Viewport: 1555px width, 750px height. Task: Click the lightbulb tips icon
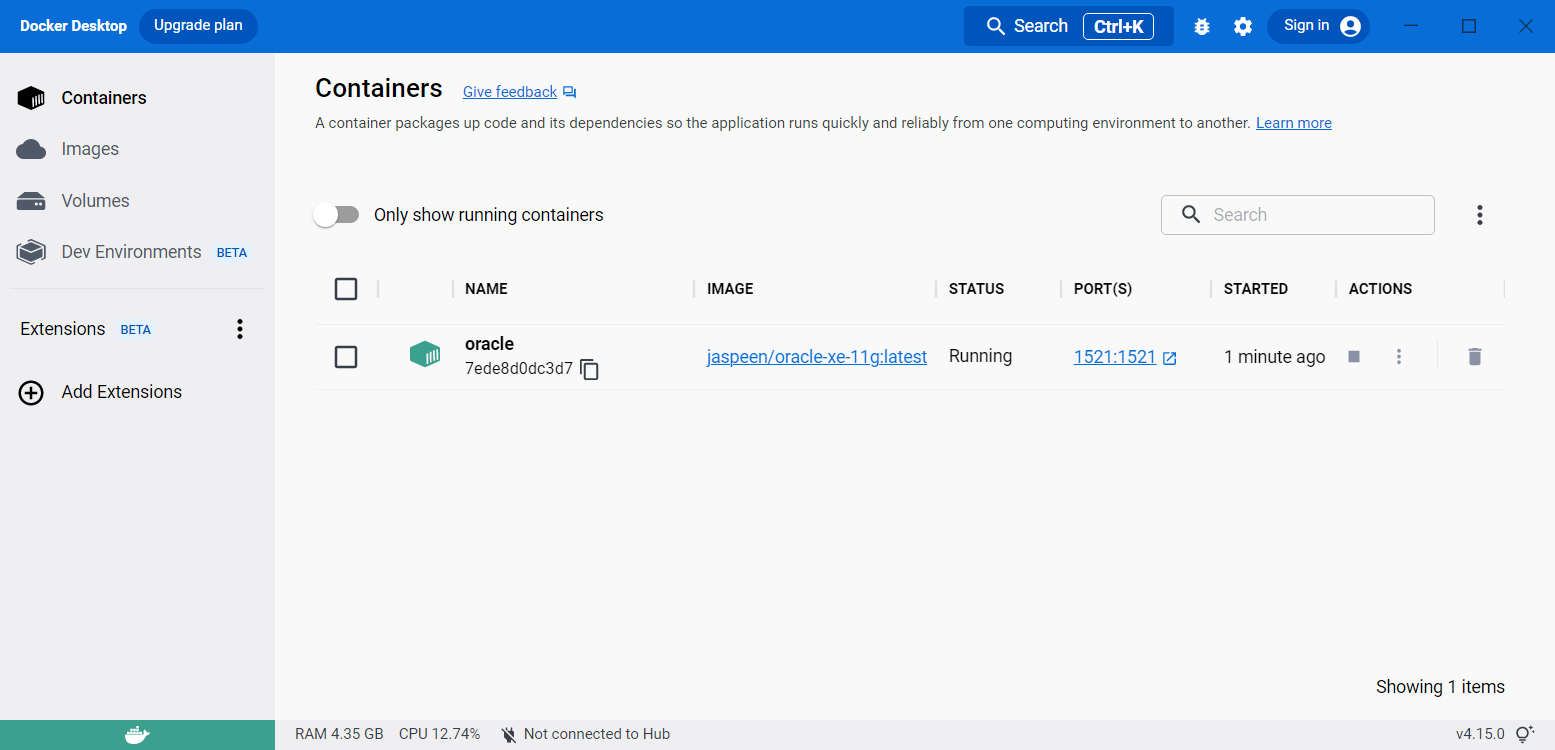click(1524, 734)
